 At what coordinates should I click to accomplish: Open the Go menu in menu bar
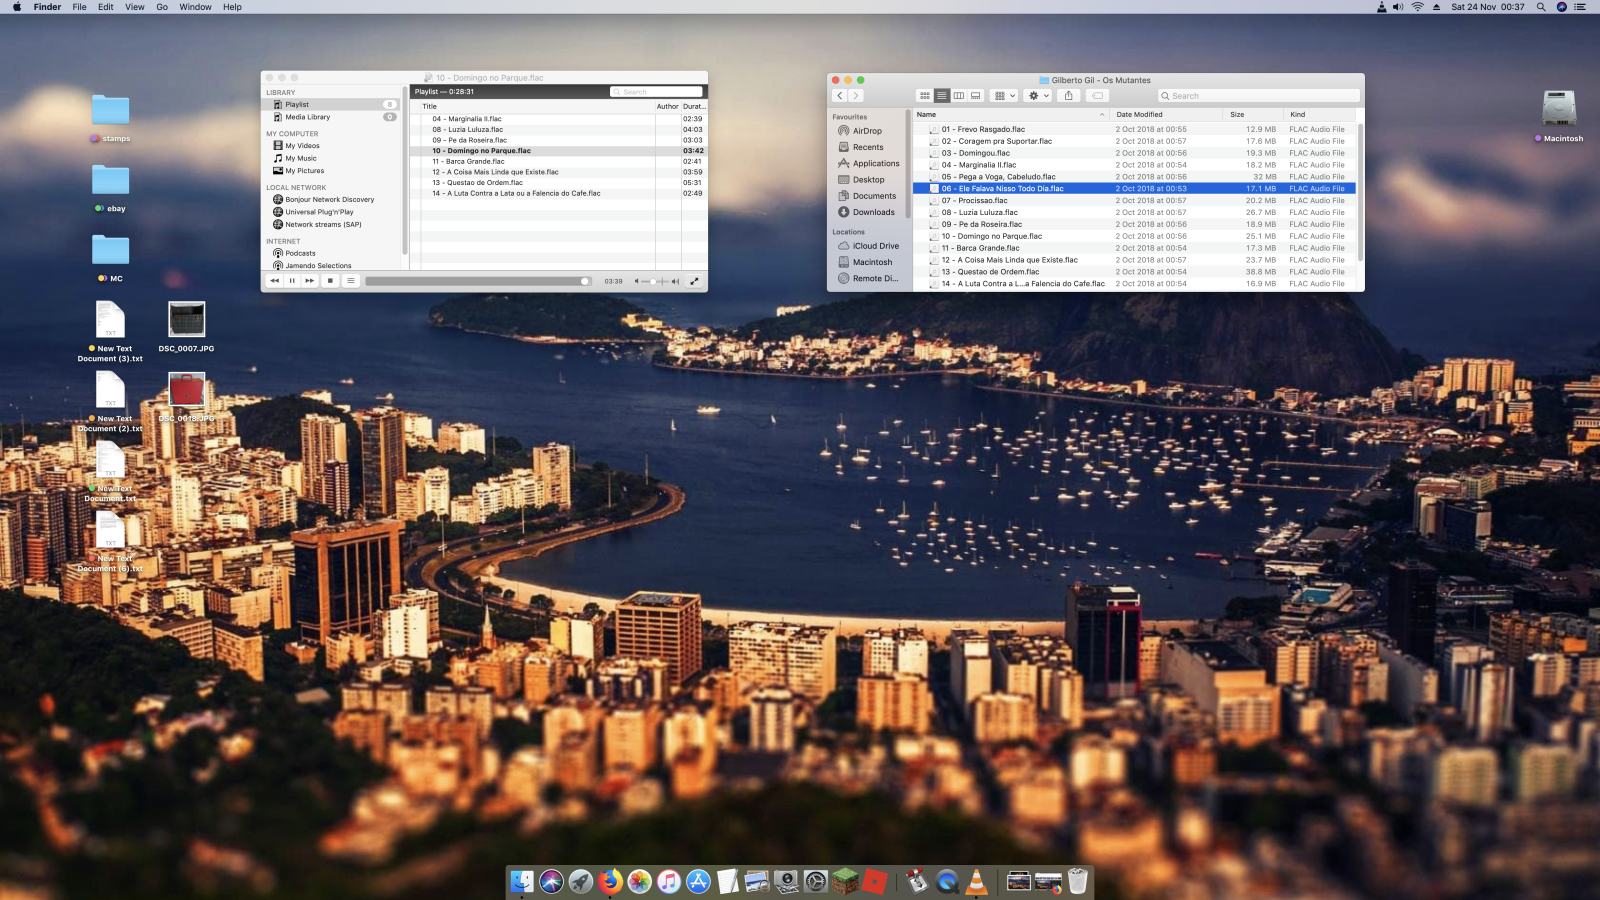[162, 7]
